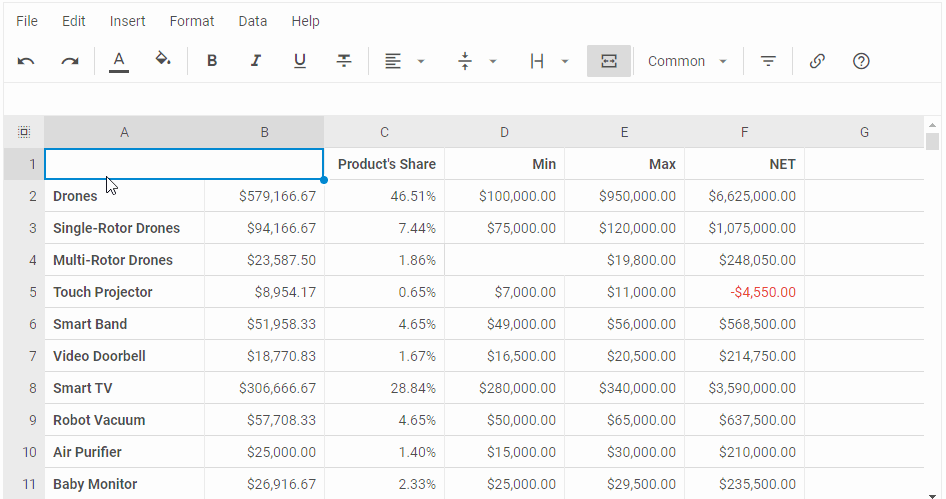Click the cell borders icon
This screenshot has width=946, height=499.
point(537,61)
